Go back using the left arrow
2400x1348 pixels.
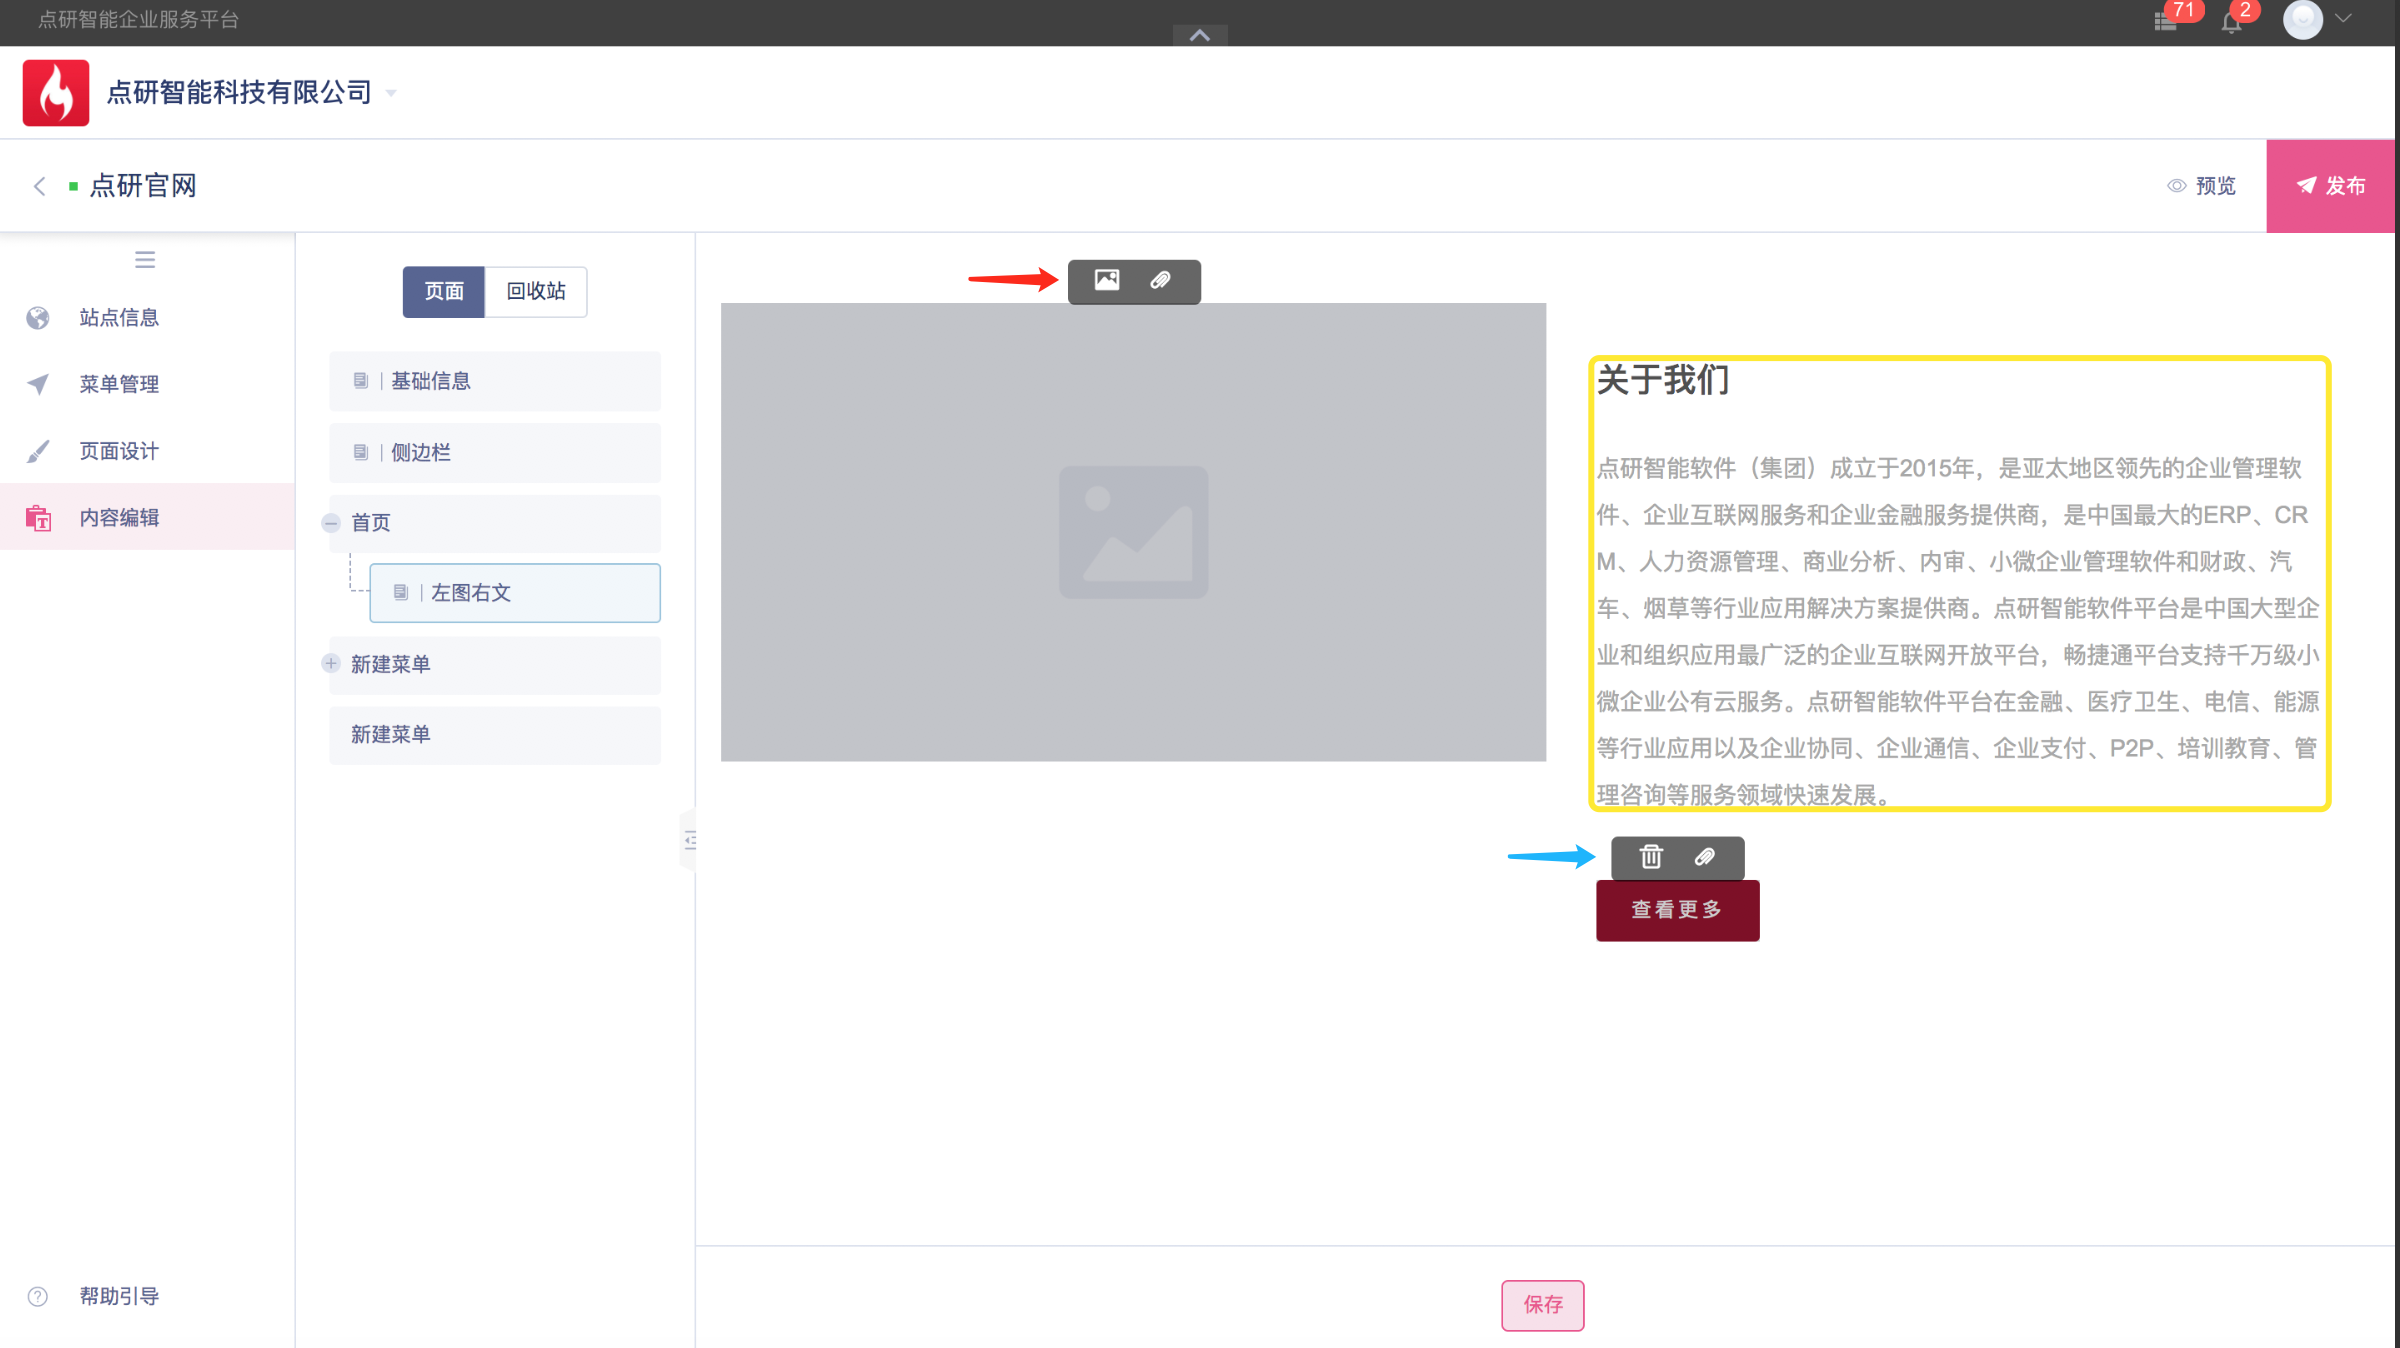pos(40,186)
